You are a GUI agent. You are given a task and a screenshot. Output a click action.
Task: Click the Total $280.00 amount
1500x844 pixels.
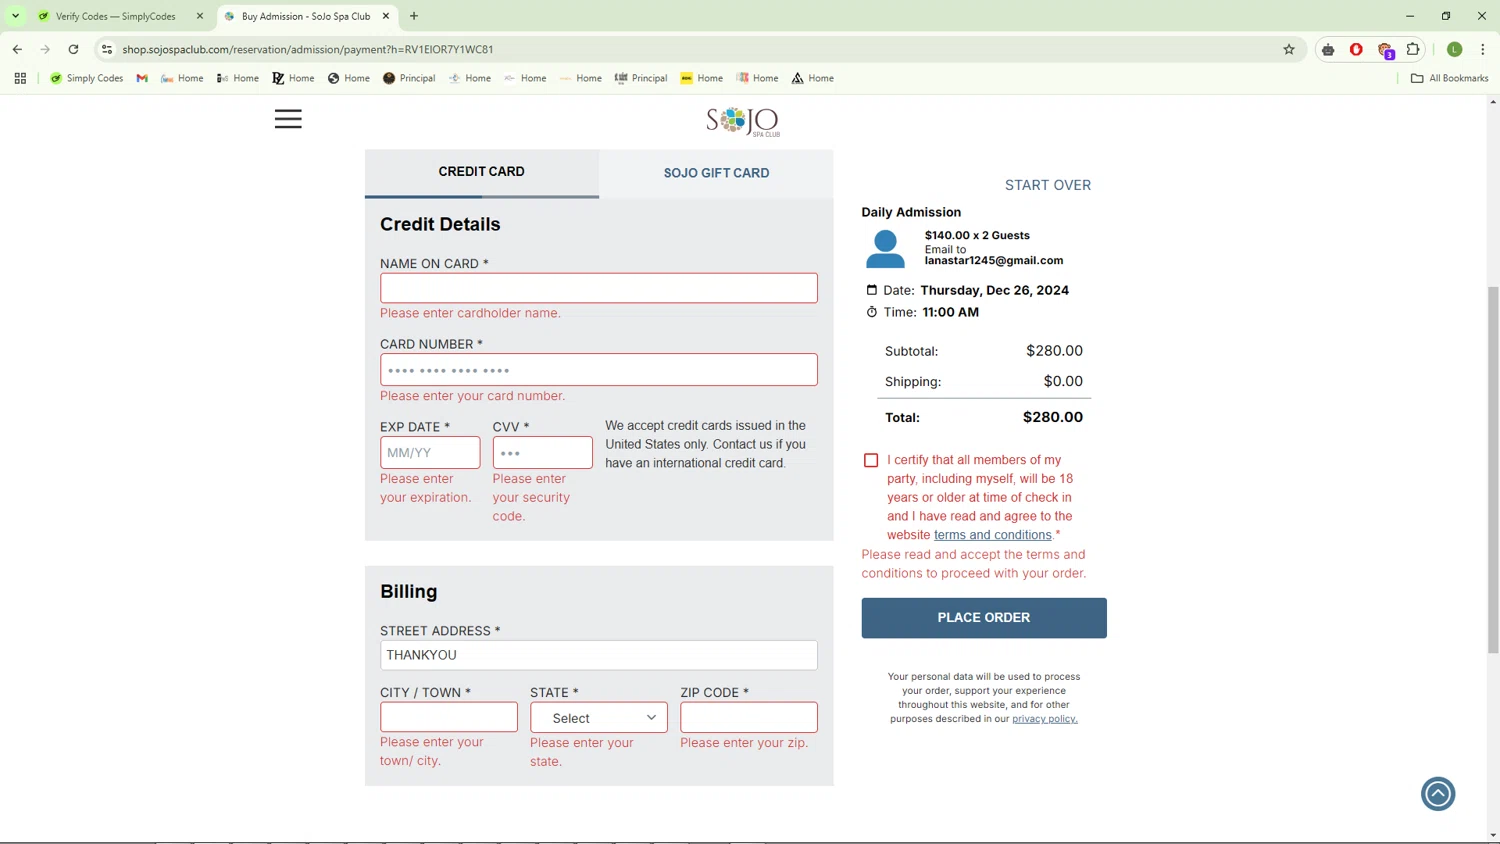click(x=1053, y=417)
